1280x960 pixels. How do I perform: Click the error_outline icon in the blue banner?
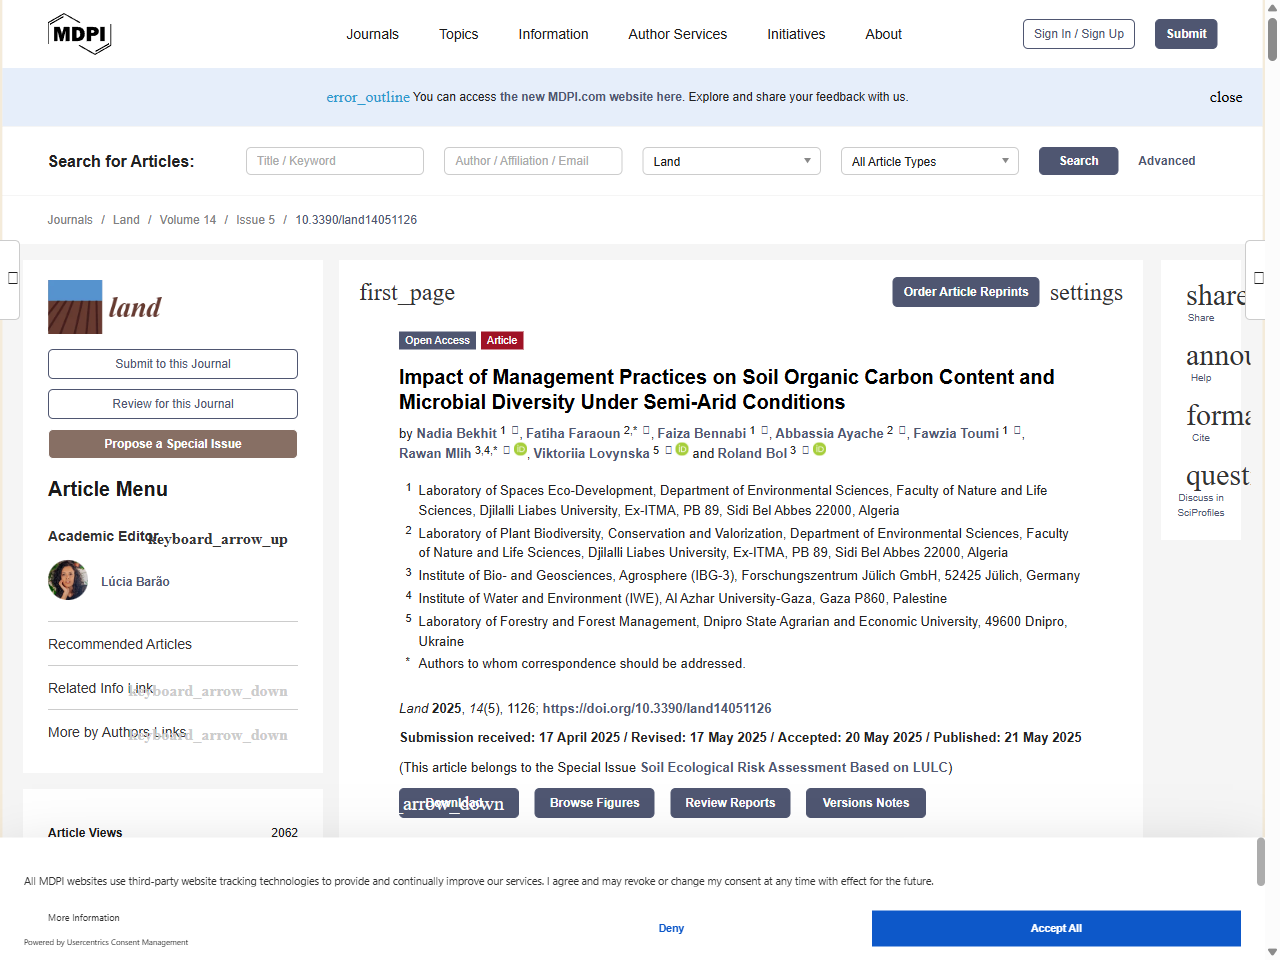click(368, 97)
